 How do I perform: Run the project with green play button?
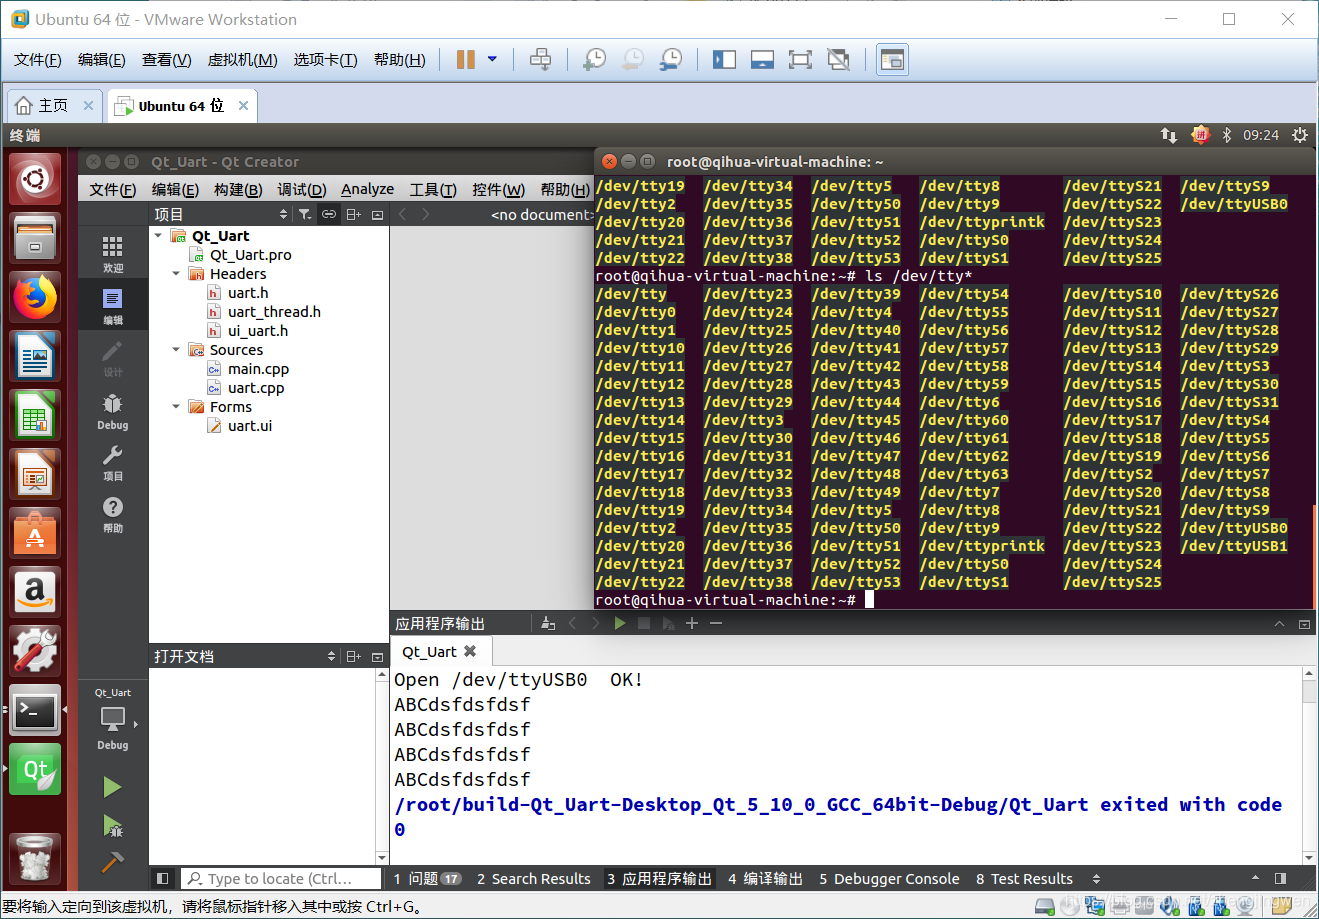[112, 787]
